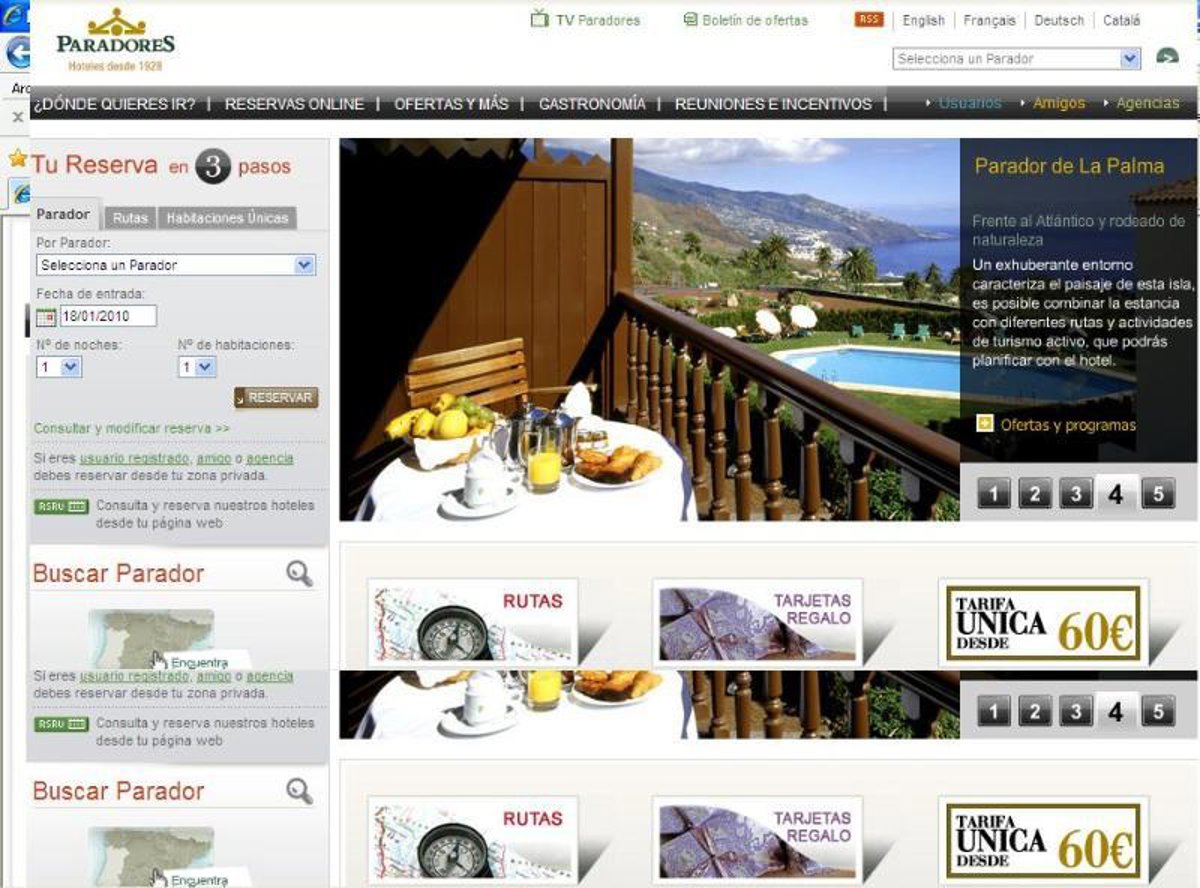The image size is (1200, 888).
Task: Open the calendar icon next to Fecha de entrada
Action: click(x=46, y=317)
